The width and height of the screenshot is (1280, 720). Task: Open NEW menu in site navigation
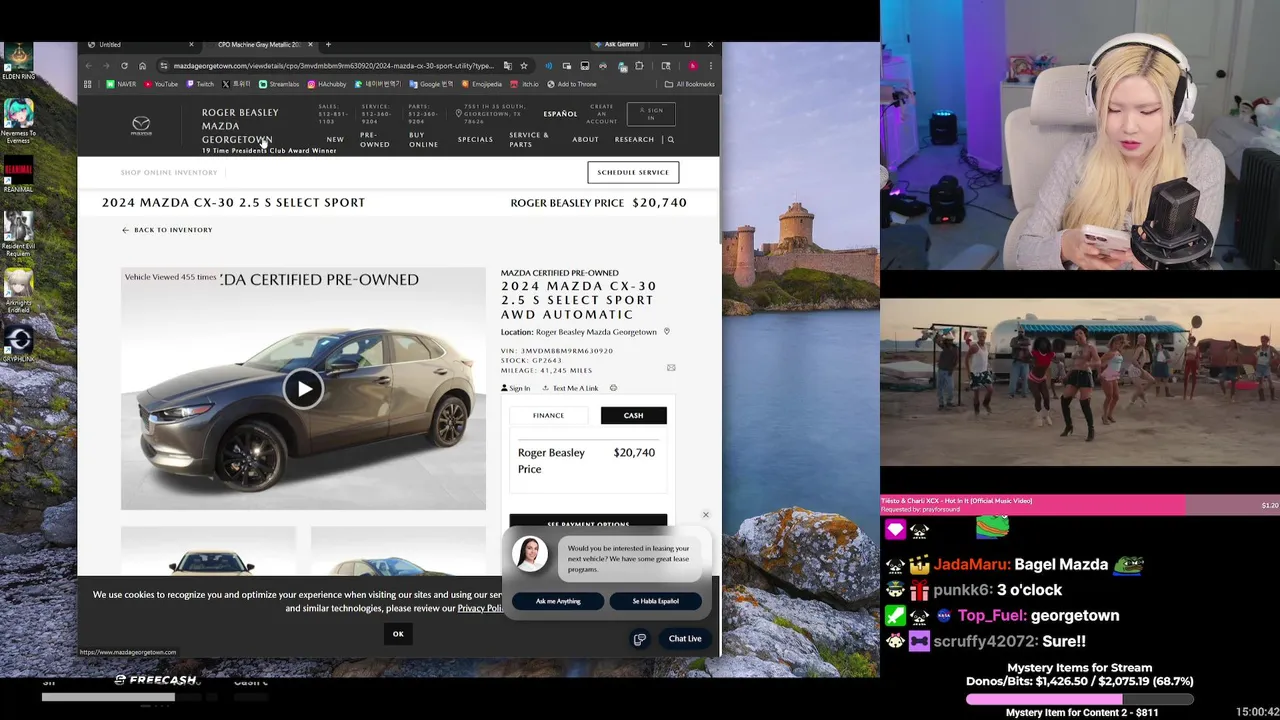point(335,140)
